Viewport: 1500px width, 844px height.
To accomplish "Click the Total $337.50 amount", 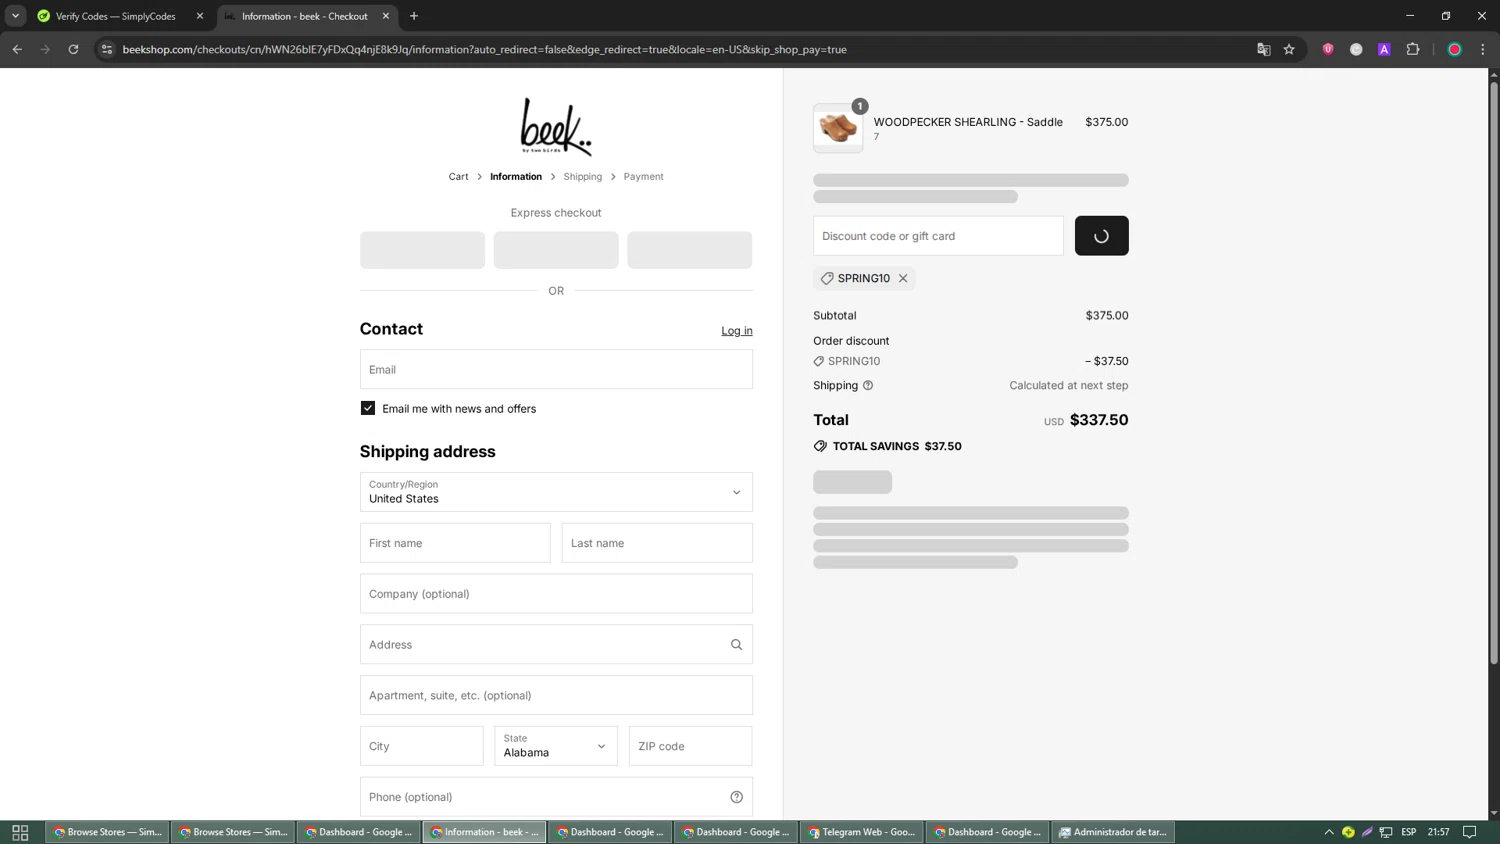I will pyautogui.click(x=1099, y=420).
